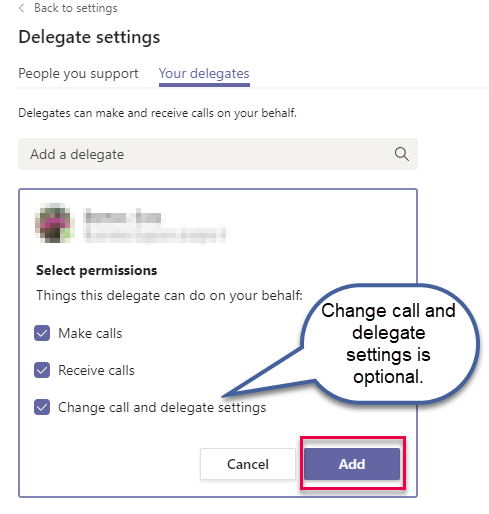489x514 pixels.
Task: Uncheck the Make calls checkbox
Action: 42,333
